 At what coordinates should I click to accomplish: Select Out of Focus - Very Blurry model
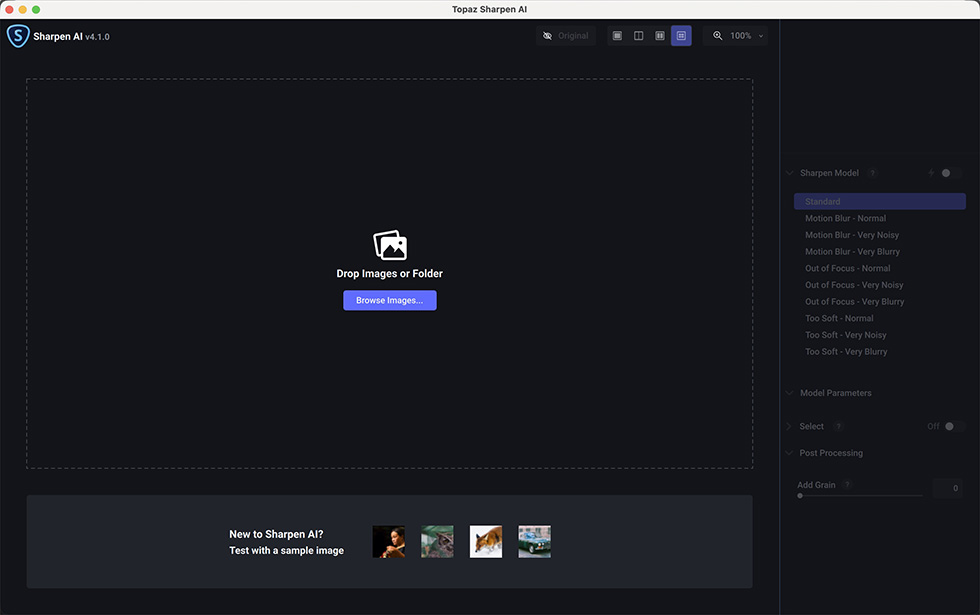[x=879, y=301]
